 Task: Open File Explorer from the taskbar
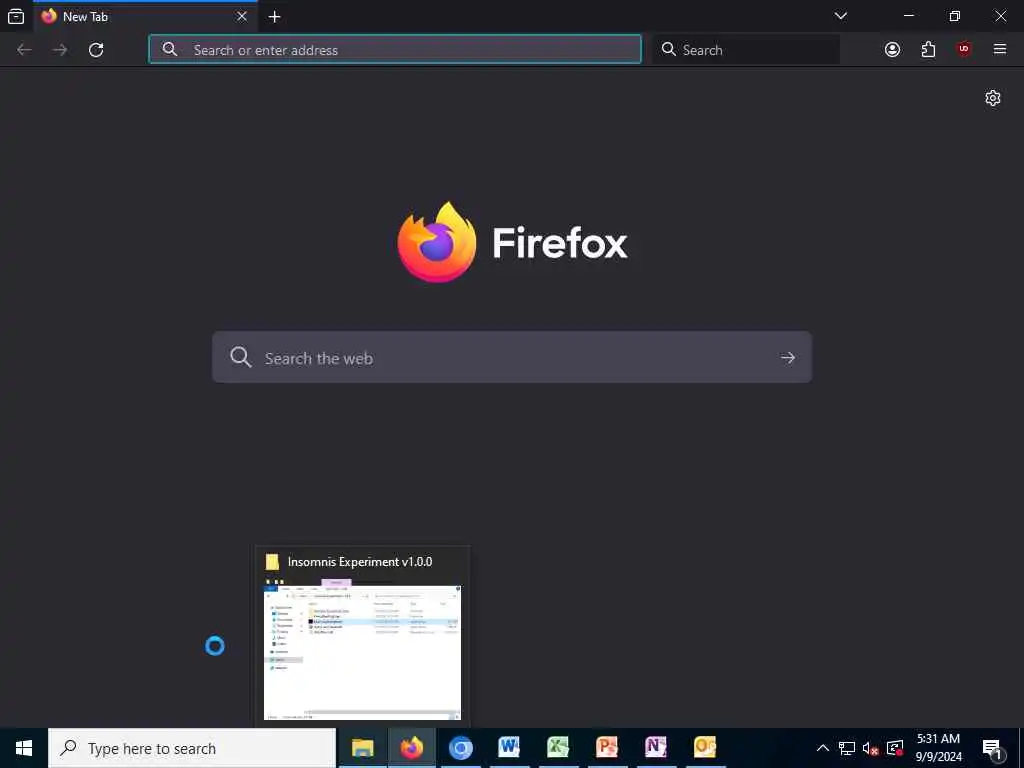(x=362, y=748)
